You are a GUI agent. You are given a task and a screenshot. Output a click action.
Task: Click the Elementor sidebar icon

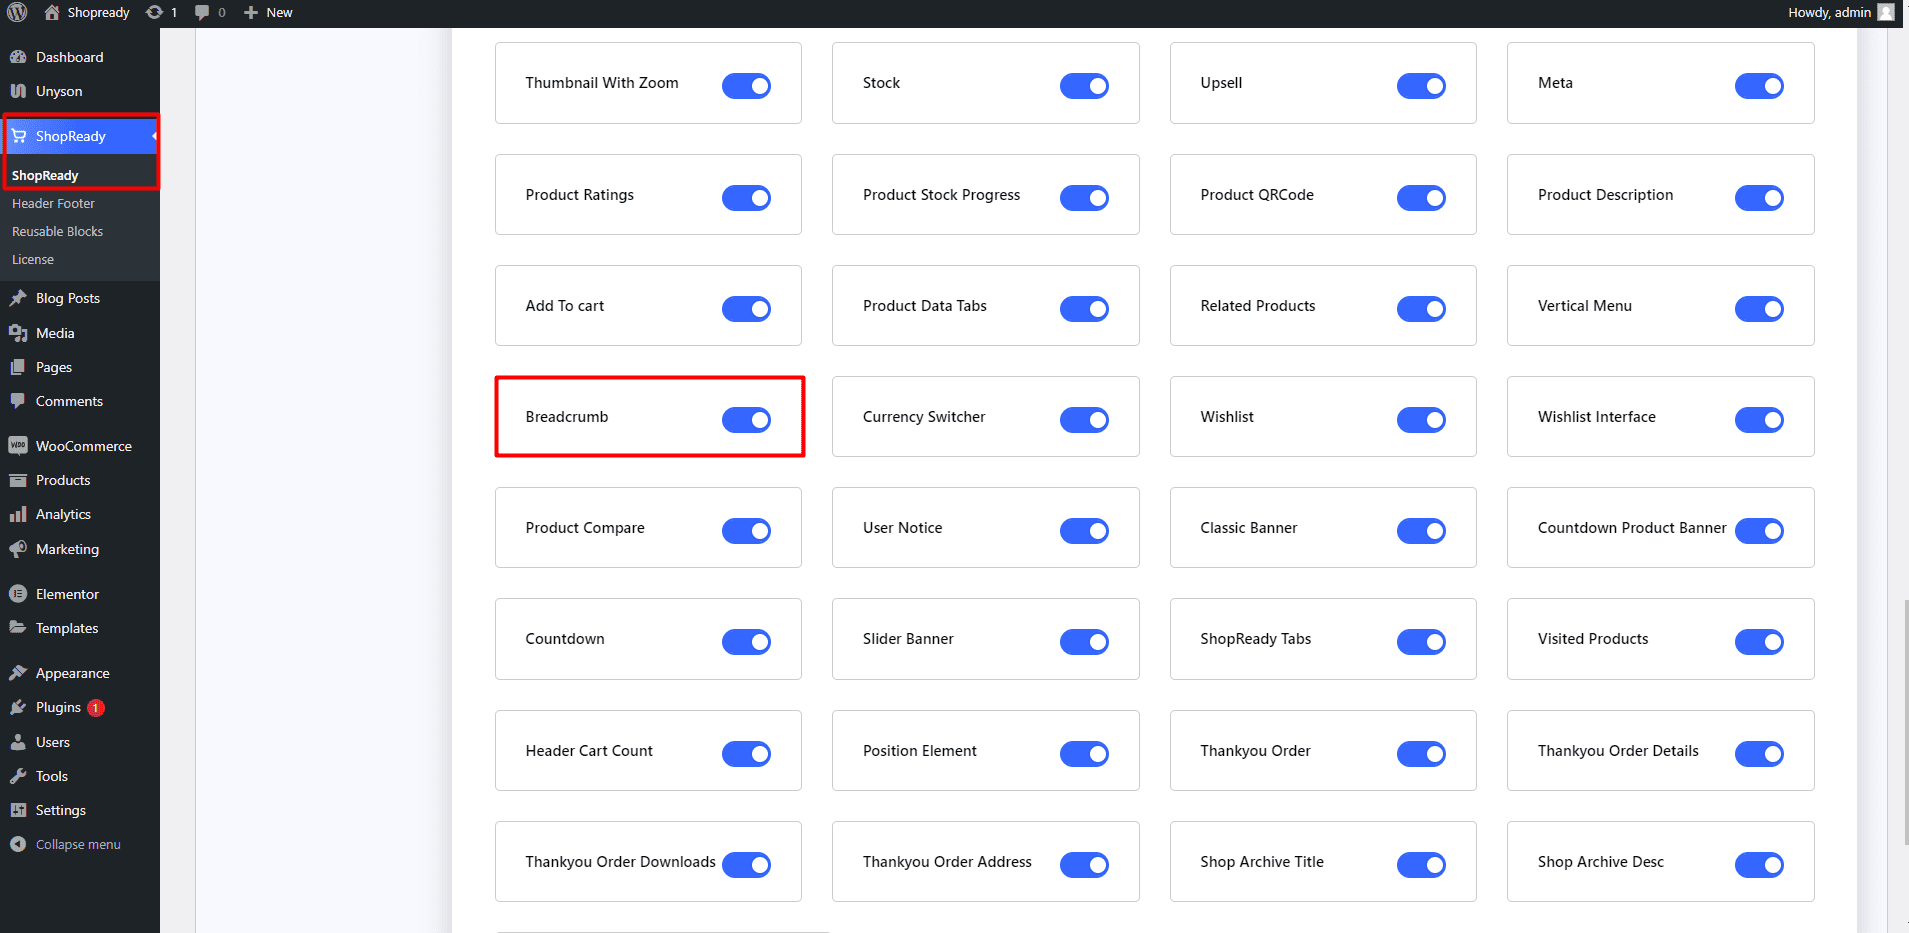click(18, 594)
